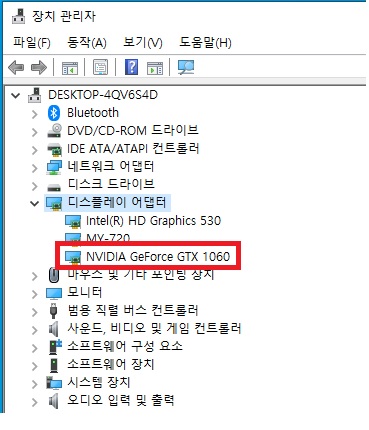Expand the 디스크 드라이브 category
Viewport: 369px width, 430px height.
pyautogui.click(x=35, y=186)
